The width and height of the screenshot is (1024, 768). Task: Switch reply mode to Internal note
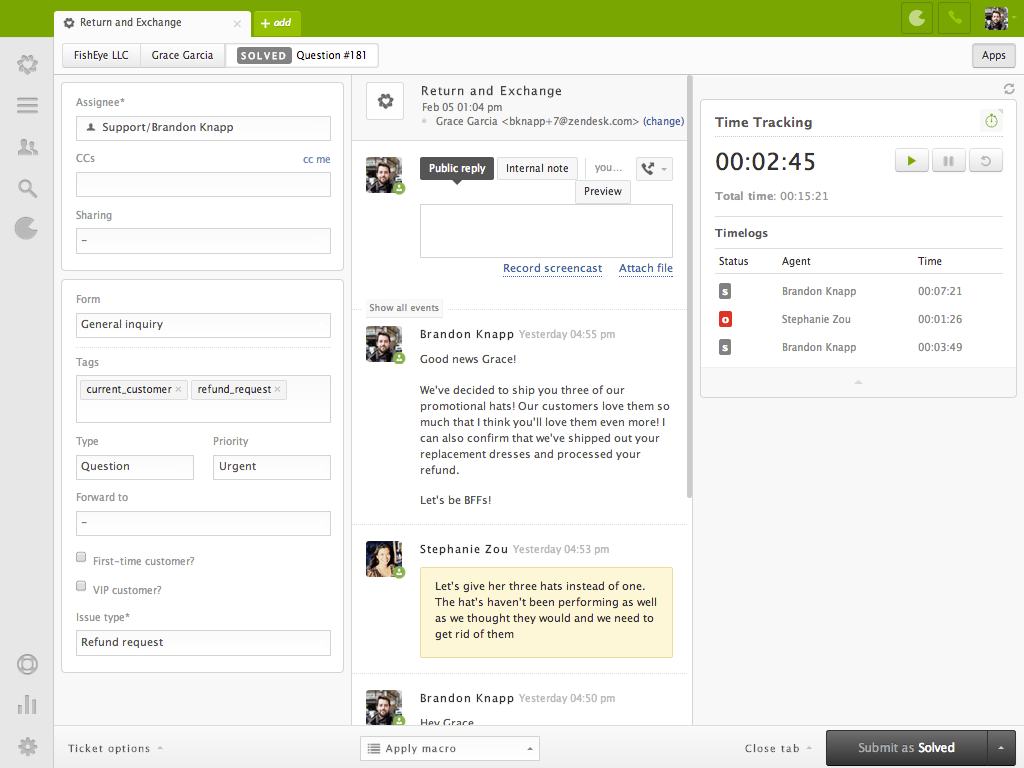(537, 168)
